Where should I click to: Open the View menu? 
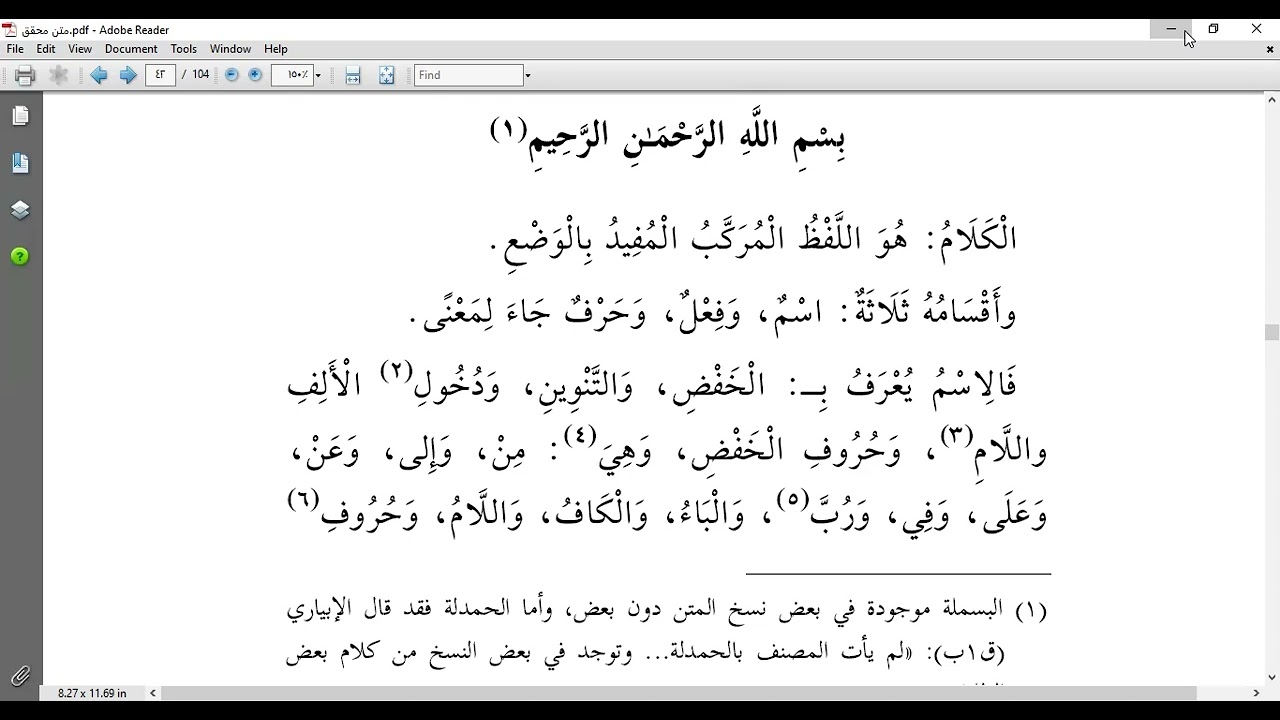coord(80,49)
